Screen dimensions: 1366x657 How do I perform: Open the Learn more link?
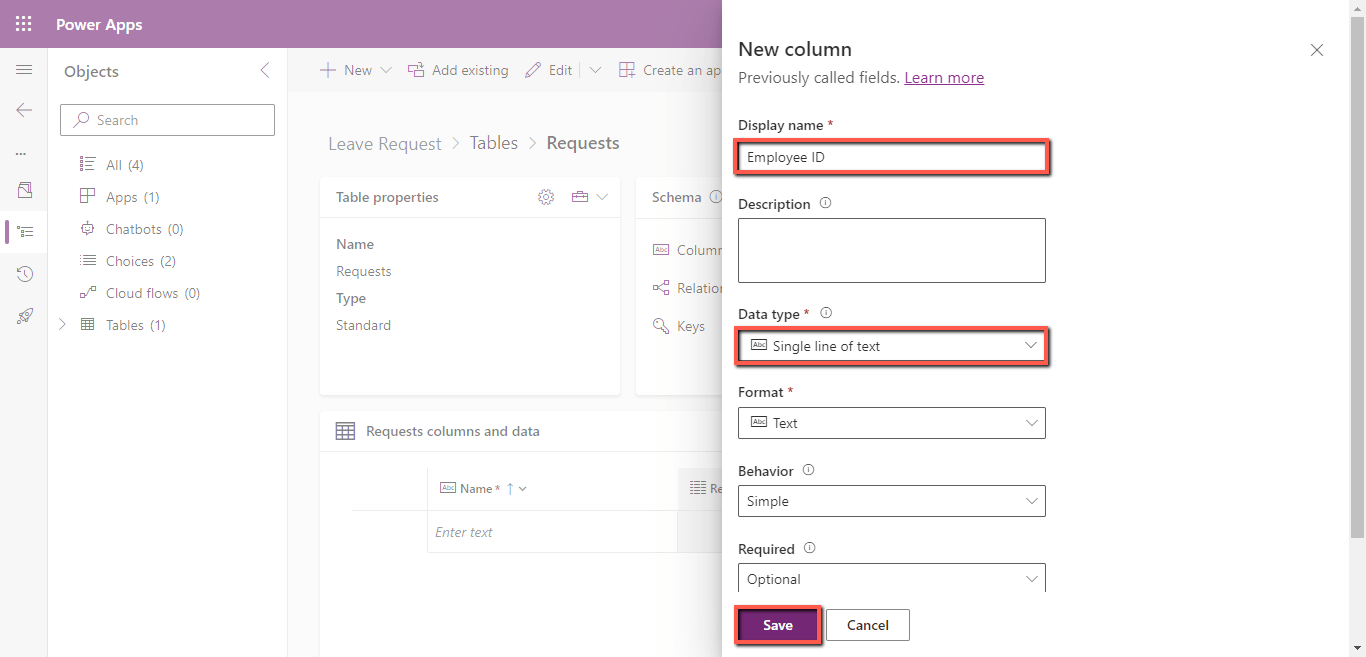[x=944, y=78]
